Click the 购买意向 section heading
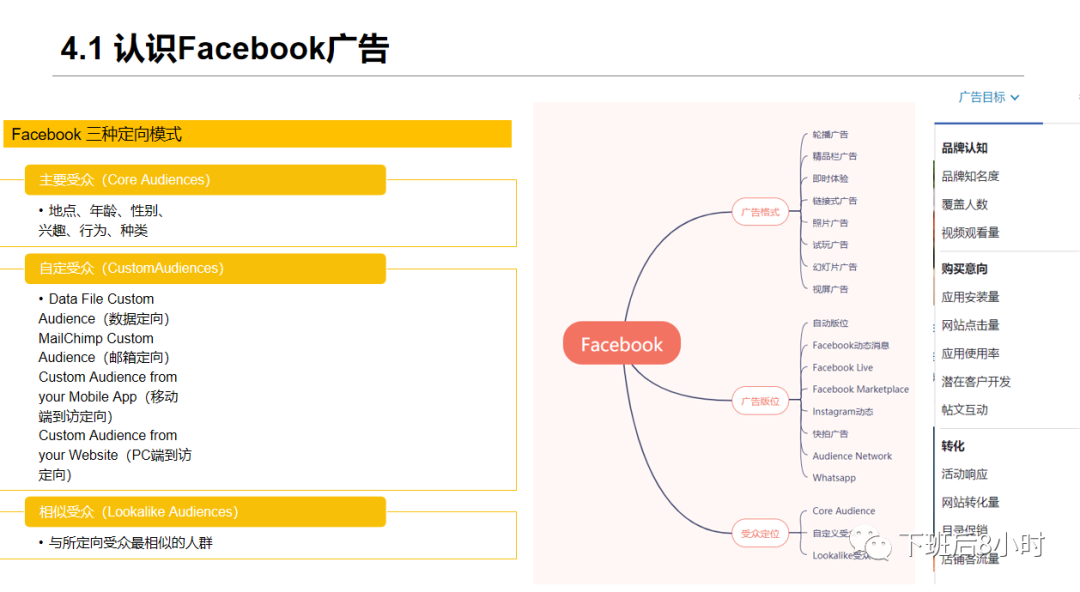Viewport: 1080px width, 592px height. click(964, 269)
